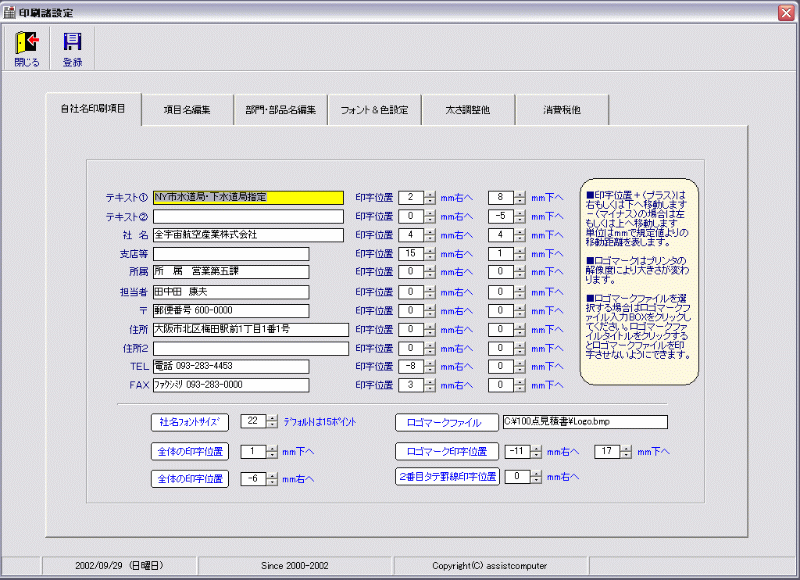Click the empty 住所2 input field
The width and height of the screenshot is (800, 580).
[251, 348]
